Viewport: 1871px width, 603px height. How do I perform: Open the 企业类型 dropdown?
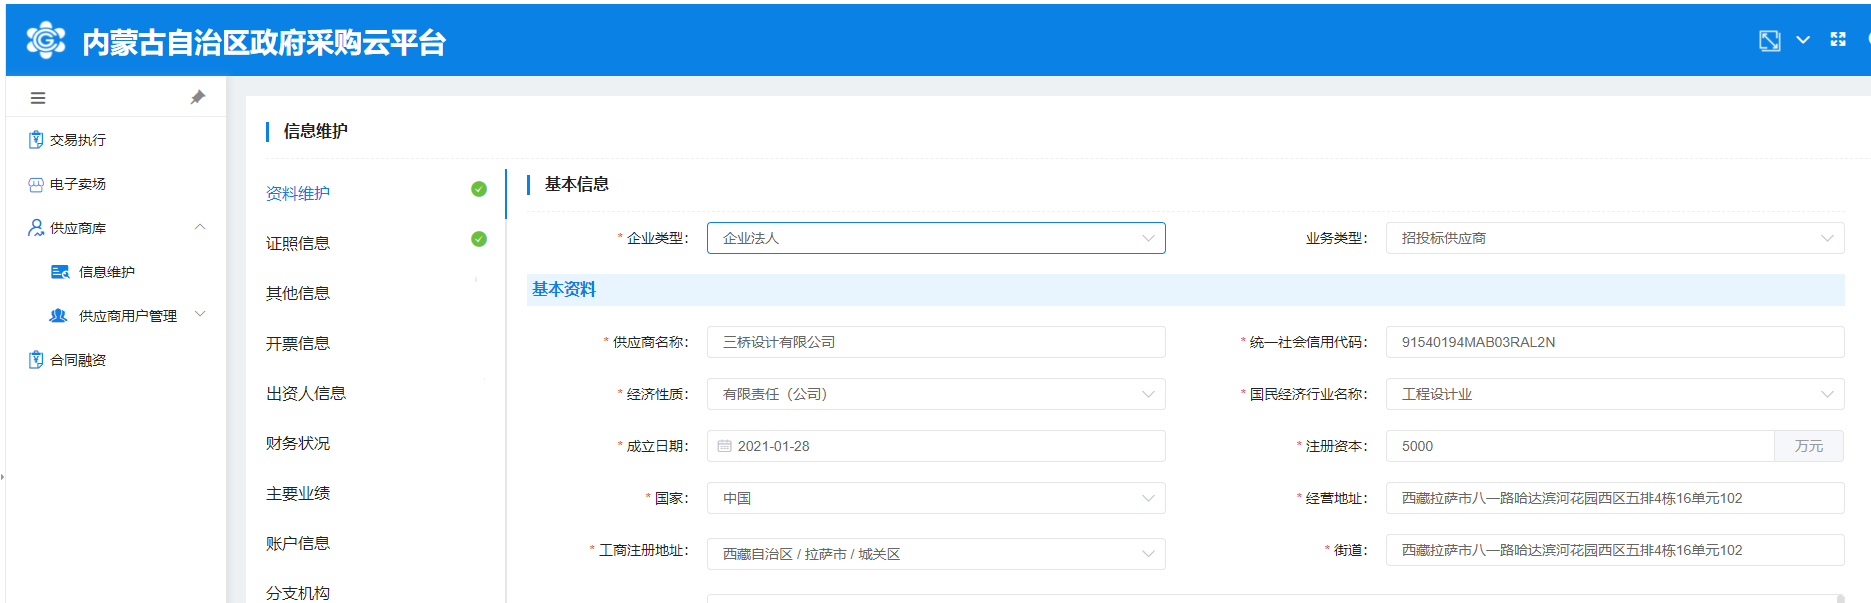tap(935, 238)
